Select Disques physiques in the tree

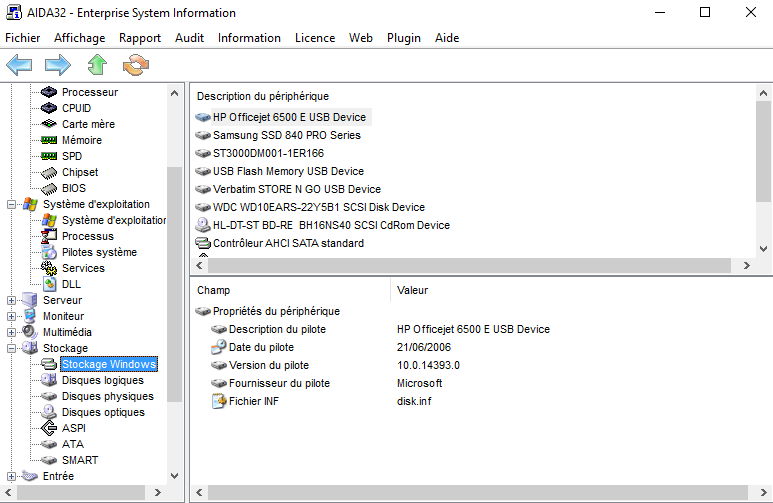[x=107, y=396]
